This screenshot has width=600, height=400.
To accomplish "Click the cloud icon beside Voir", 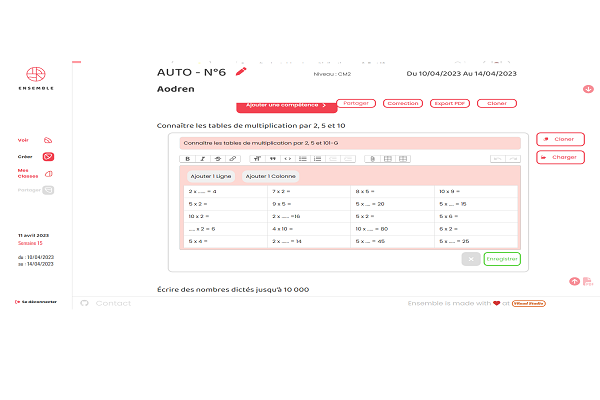I will (x=48, y=140).
